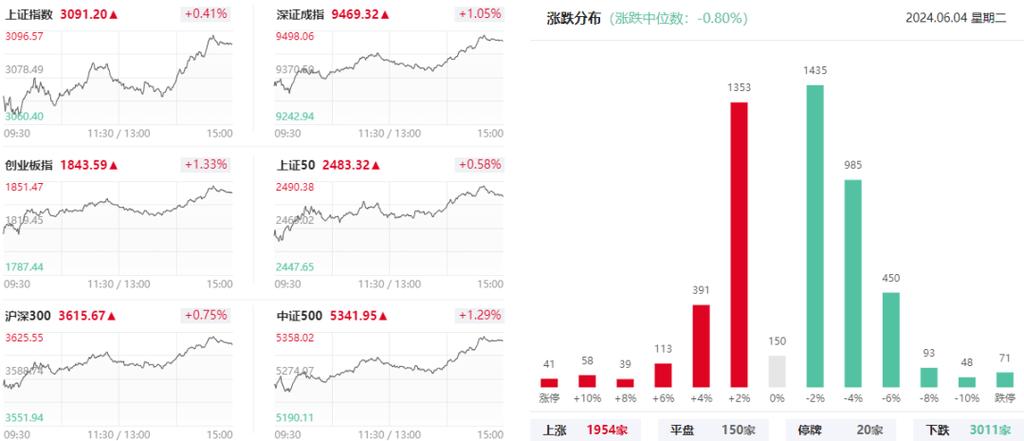Click the 深证成指 intraday chart
Image resolution: width=1024 pixels, height=441 pixels.
tap(390, 80)
